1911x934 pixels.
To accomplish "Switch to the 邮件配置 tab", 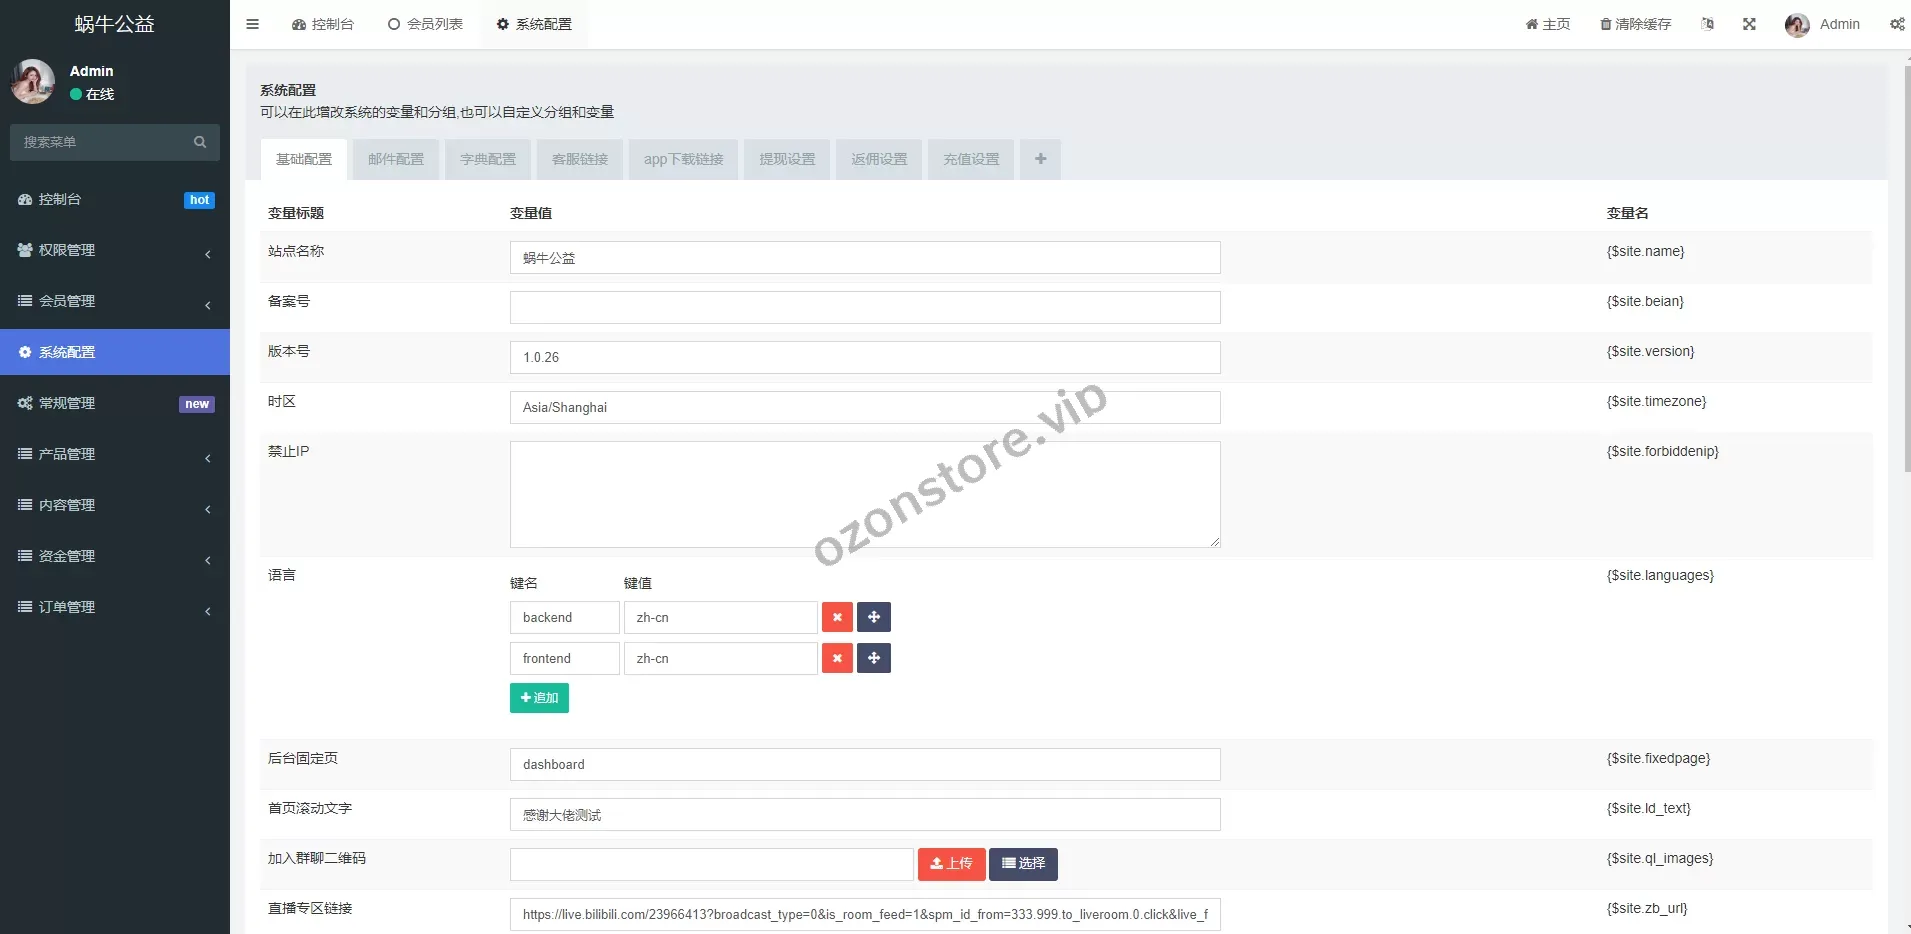I will (396, 159).
